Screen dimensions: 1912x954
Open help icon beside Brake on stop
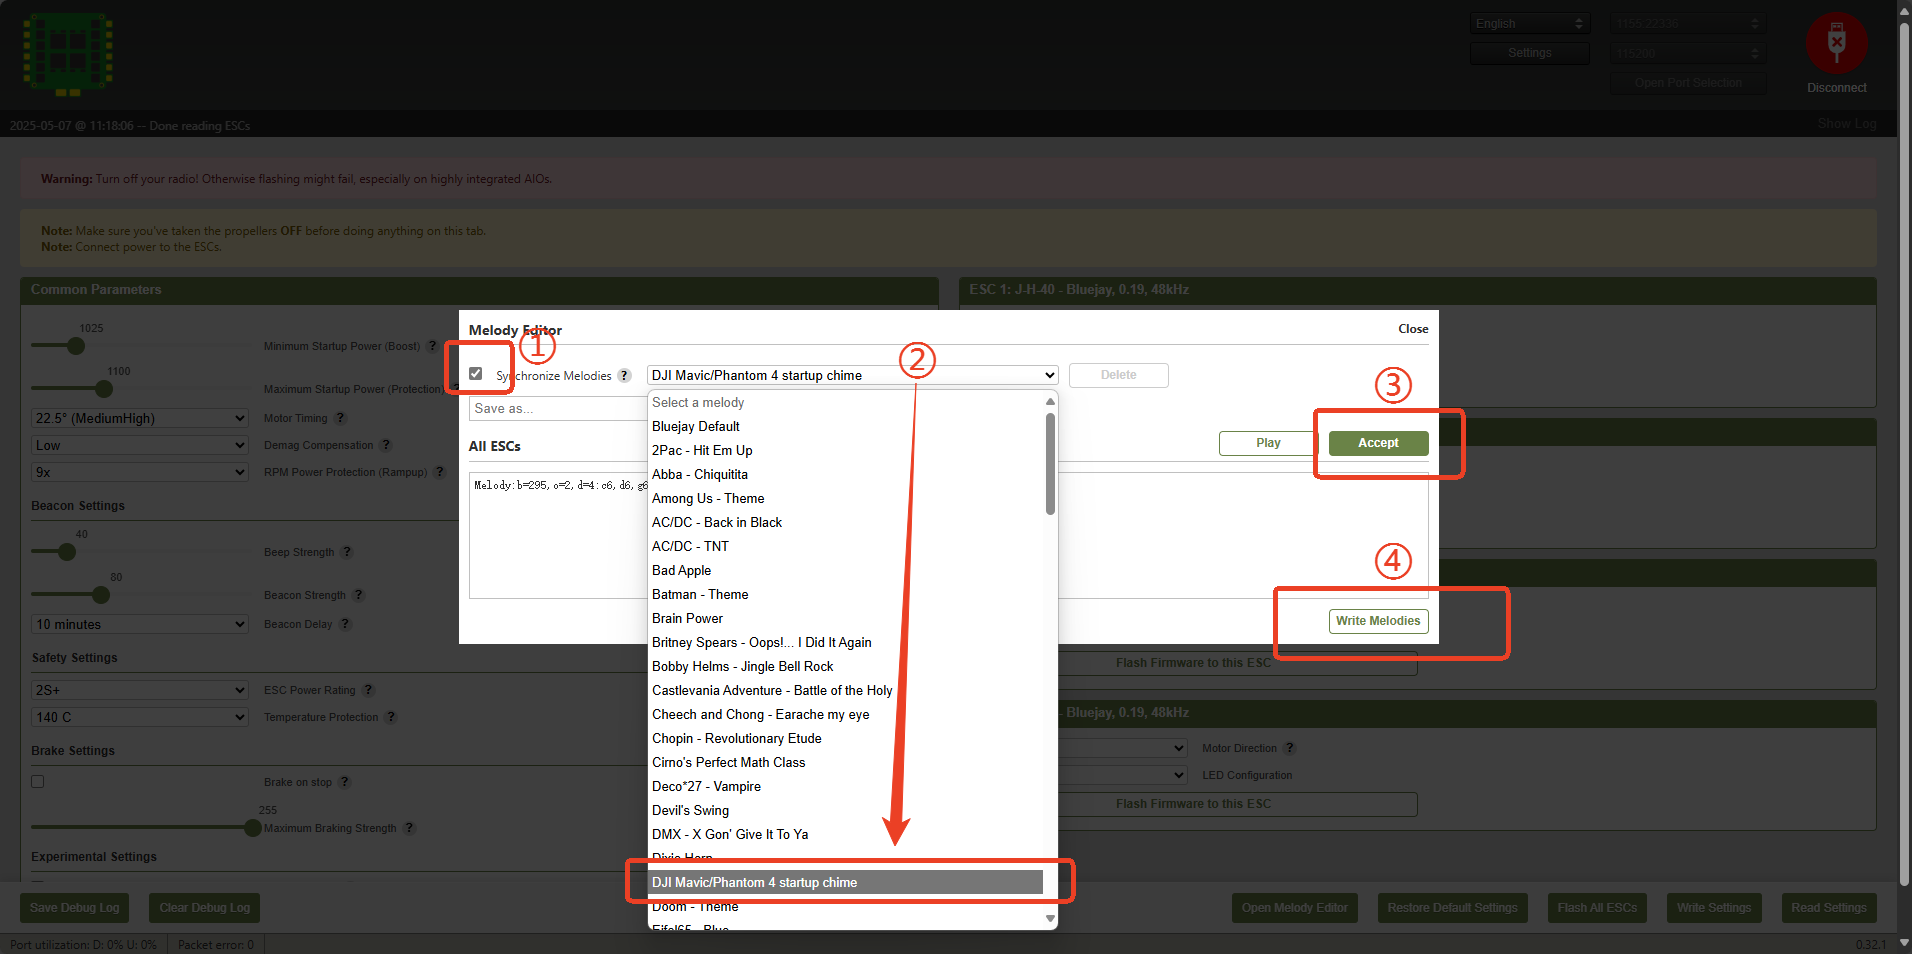click(x=344, y=782)
